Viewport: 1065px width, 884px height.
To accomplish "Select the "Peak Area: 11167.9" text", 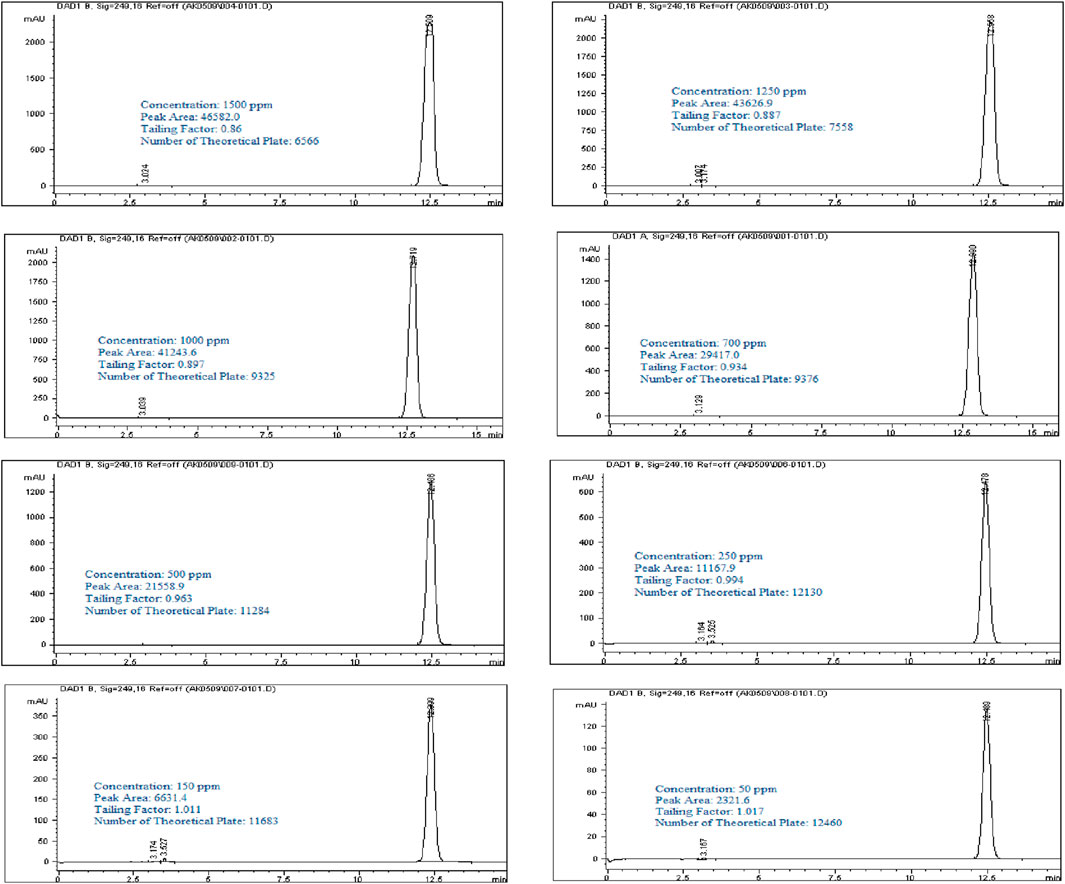I will click(x=685, y=568).
